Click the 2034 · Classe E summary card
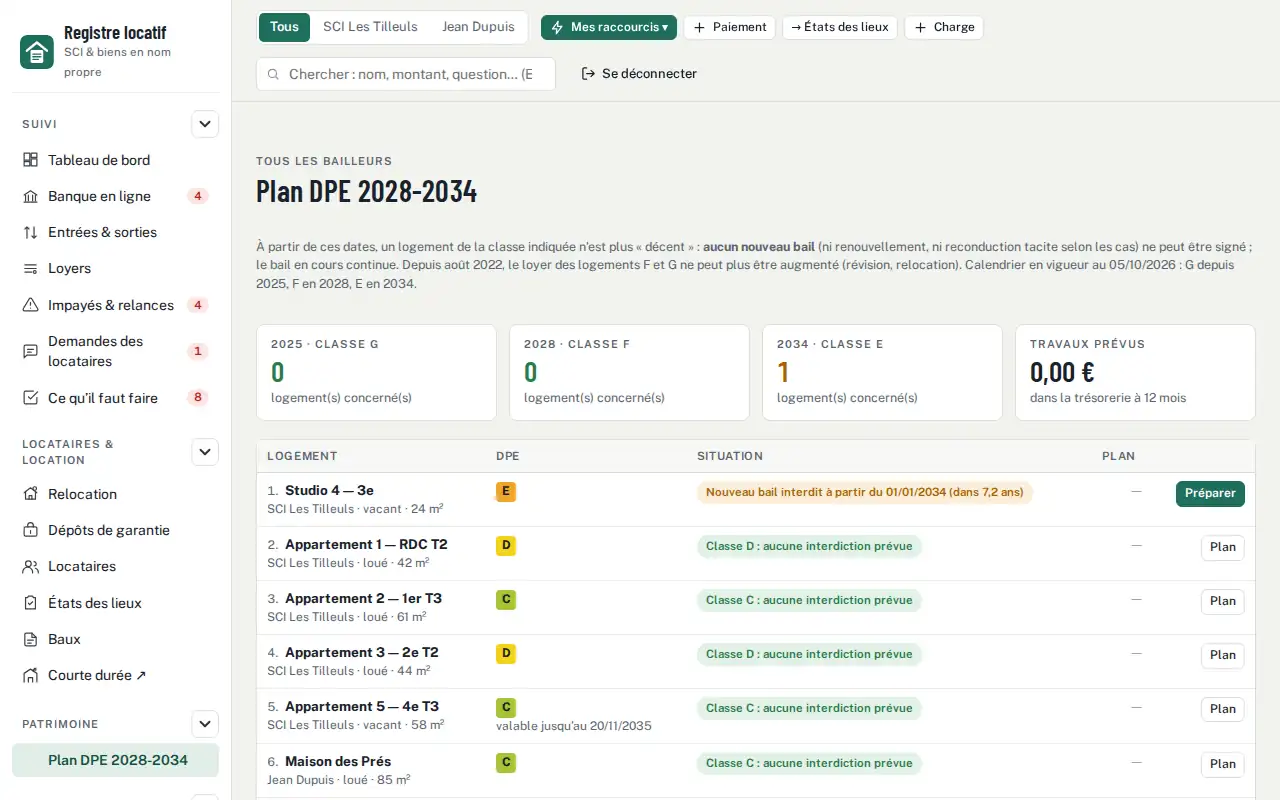Image resolution: width=1280 pixels, height=800 pixels. [882, 372]
